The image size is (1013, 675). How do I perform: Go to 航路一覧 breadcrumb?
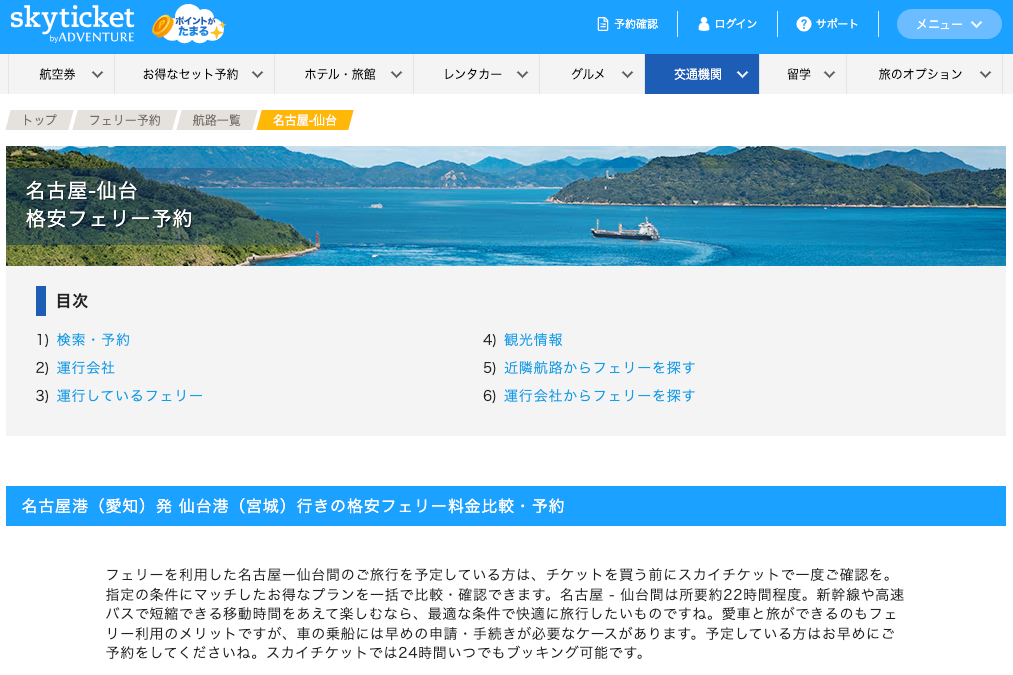point(216,120)
